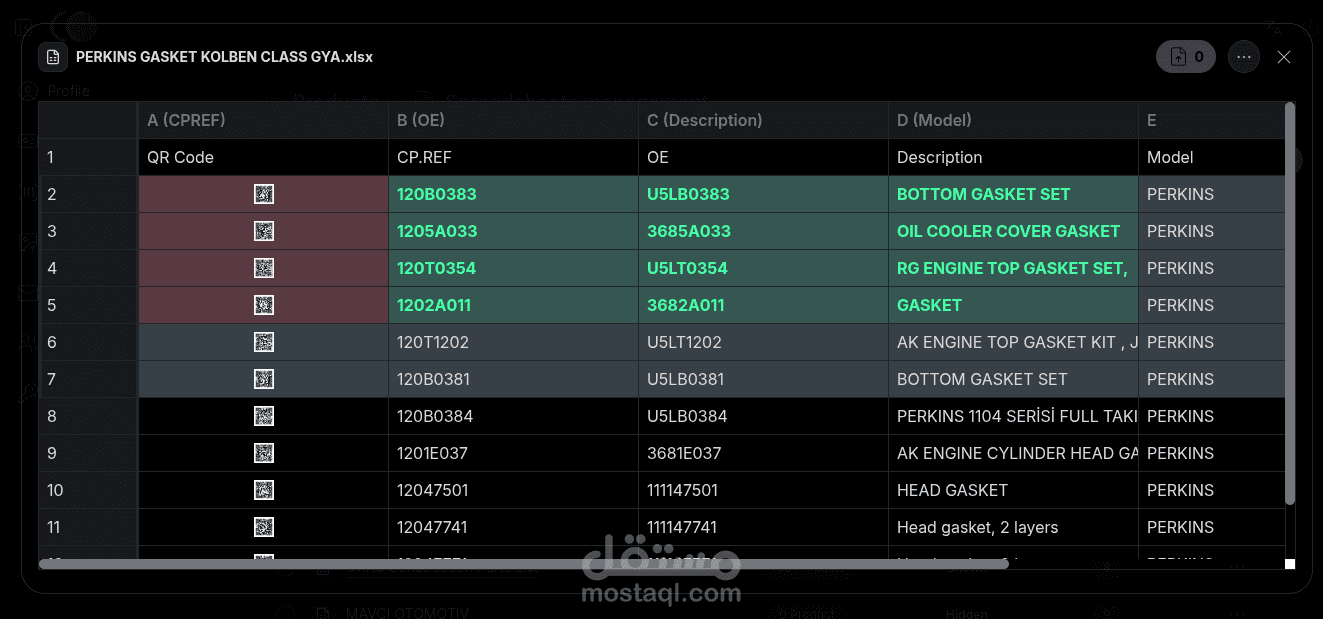Open the upload counter button showing 0

tap(1186, 57)
